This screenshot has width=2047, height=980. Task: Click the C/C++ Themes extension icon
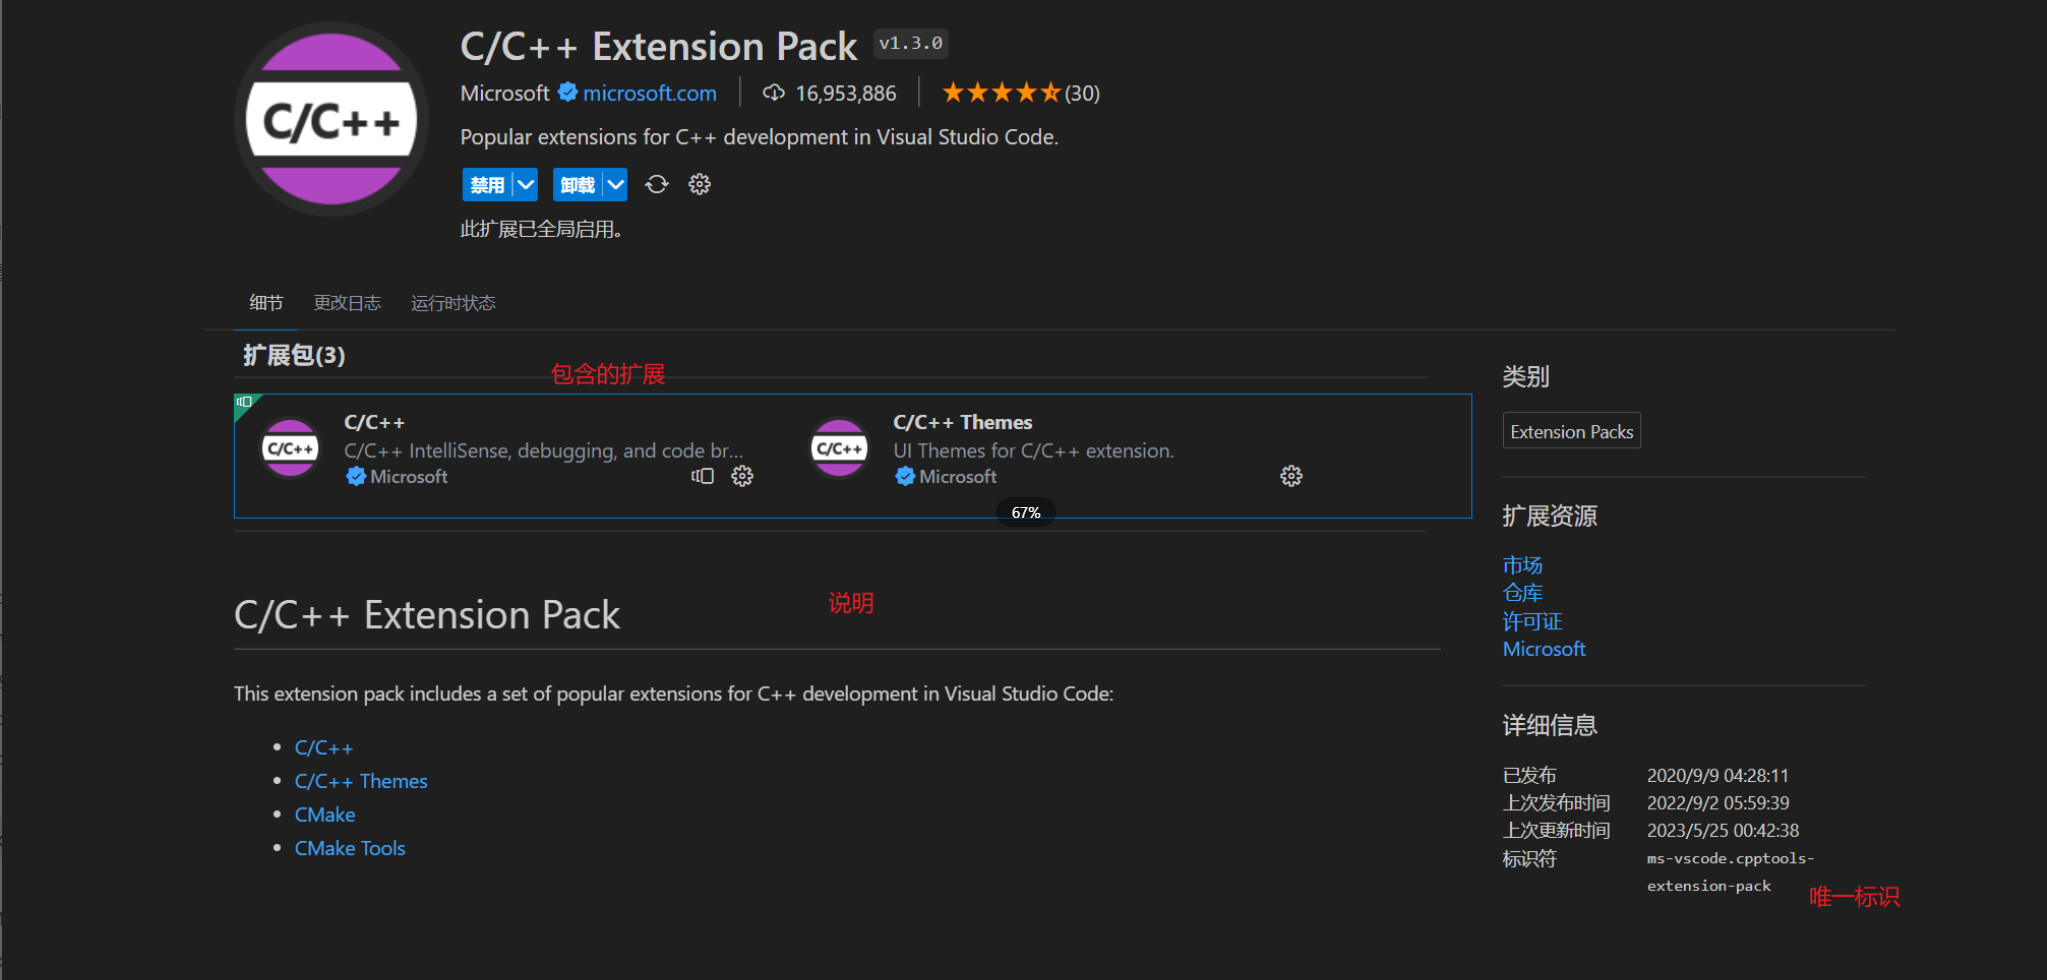click(839, 448)
